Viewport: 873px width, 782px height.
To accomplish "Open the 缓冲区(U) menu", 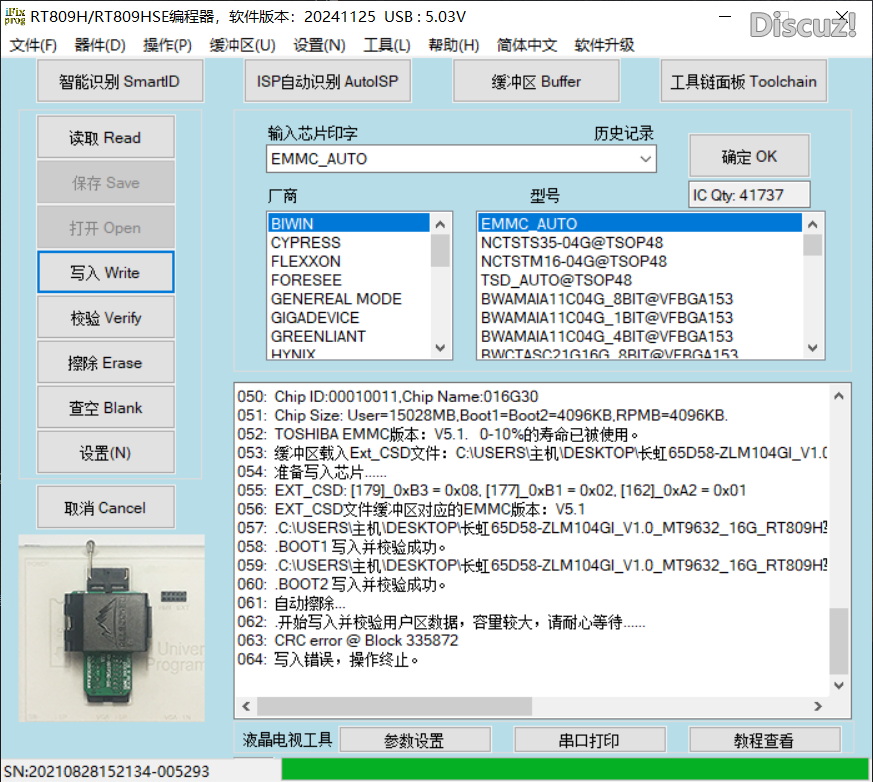I will 242,45.
